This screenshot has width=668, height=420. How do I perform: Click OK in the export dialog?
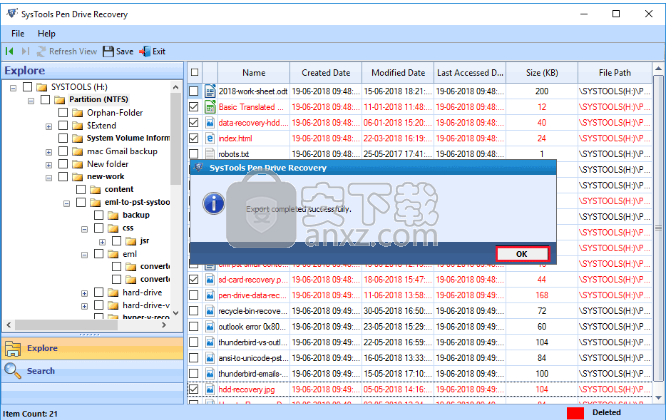[522, 254]
